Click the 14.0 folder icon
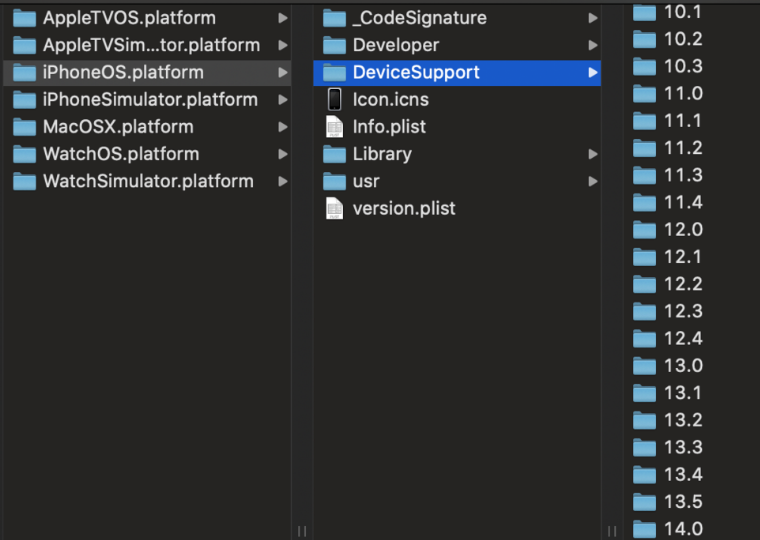Screen dimensions: 760x540 click(x=645, y=529)
